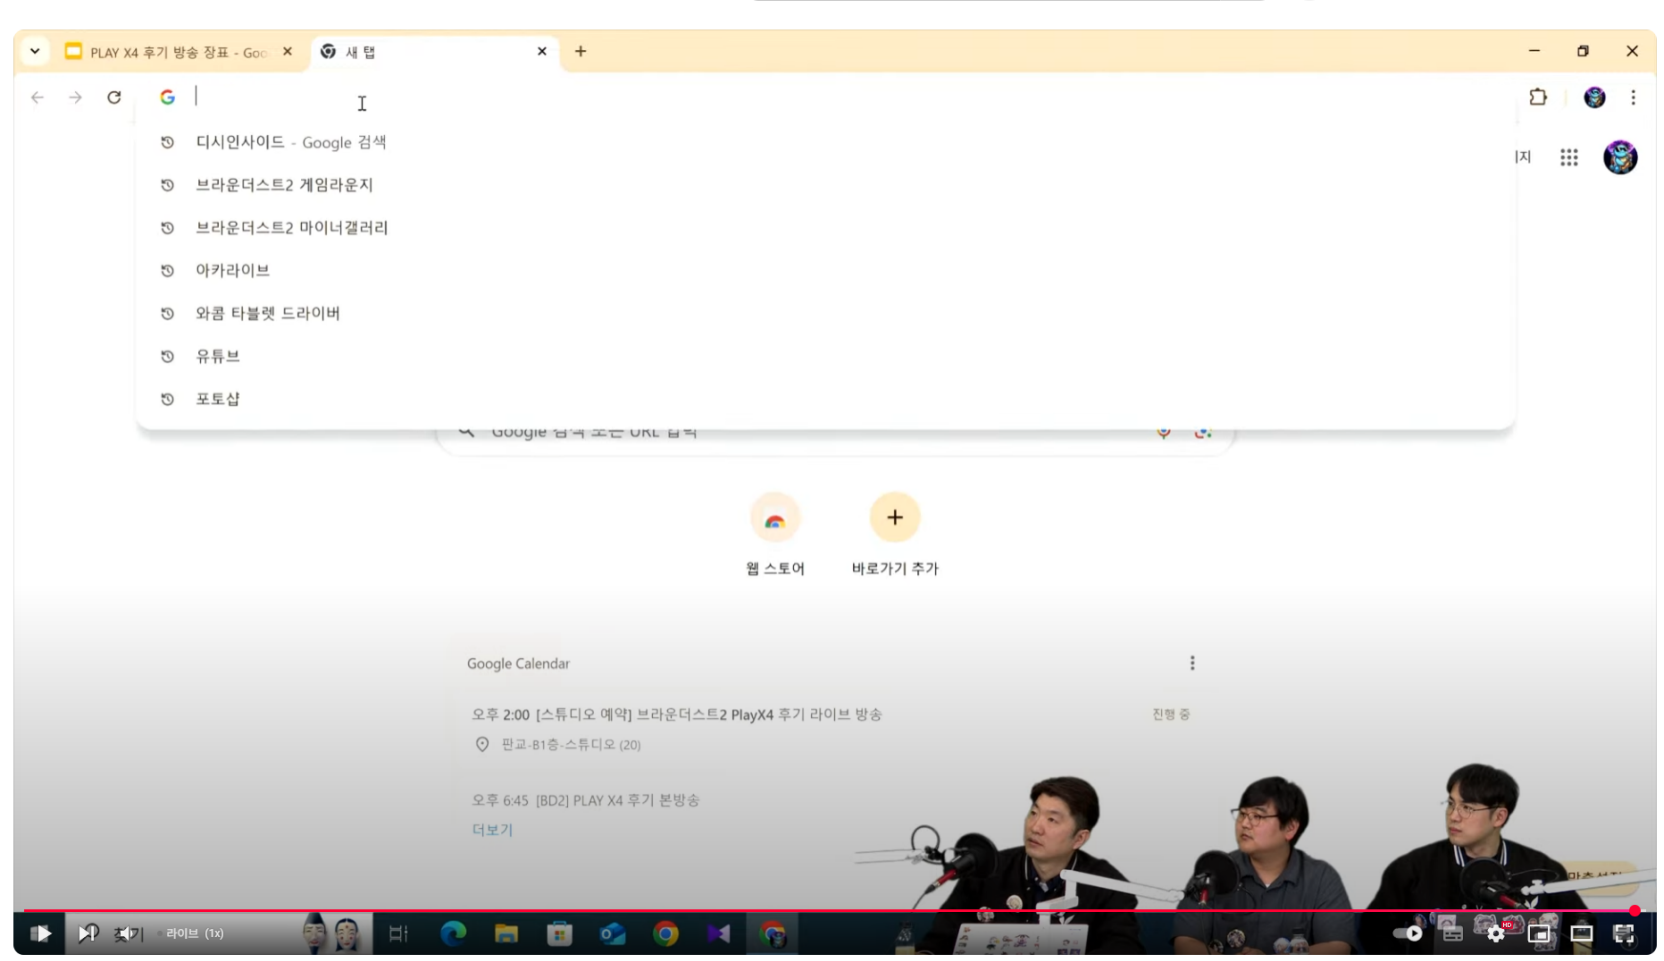Toggle the autoplay switch
This screenshot has height=961, width=1664.
(x=1408, y=933)
